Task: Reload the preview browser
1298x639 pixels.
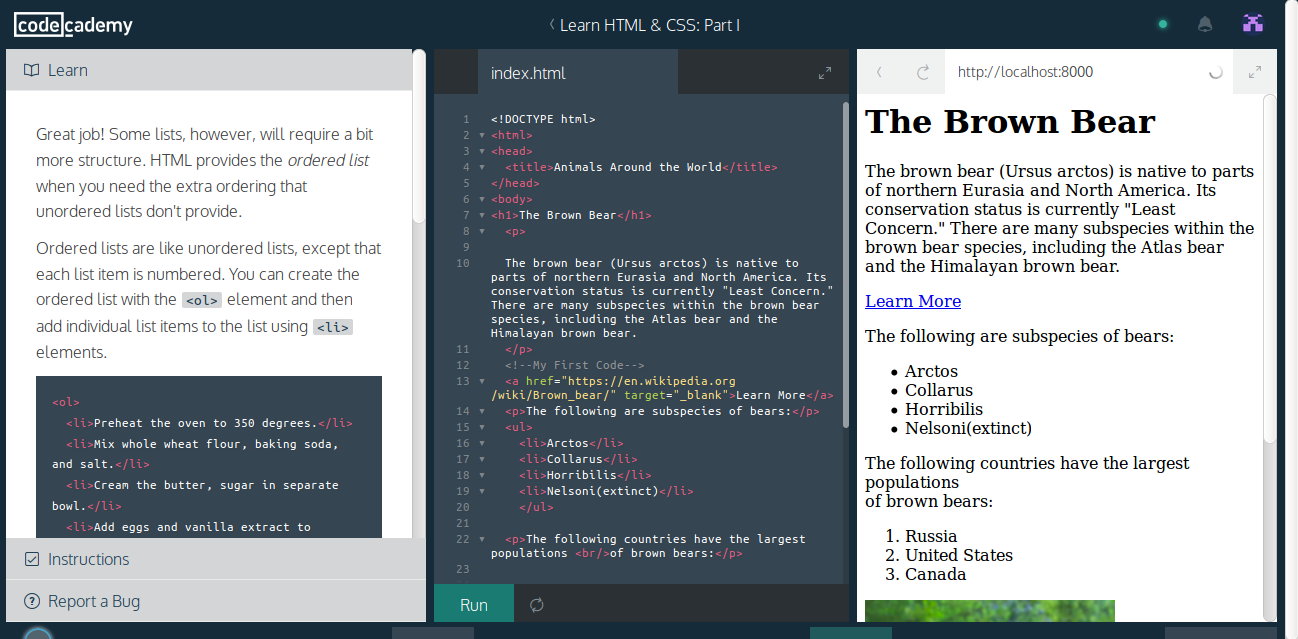Action: [923, 72]
